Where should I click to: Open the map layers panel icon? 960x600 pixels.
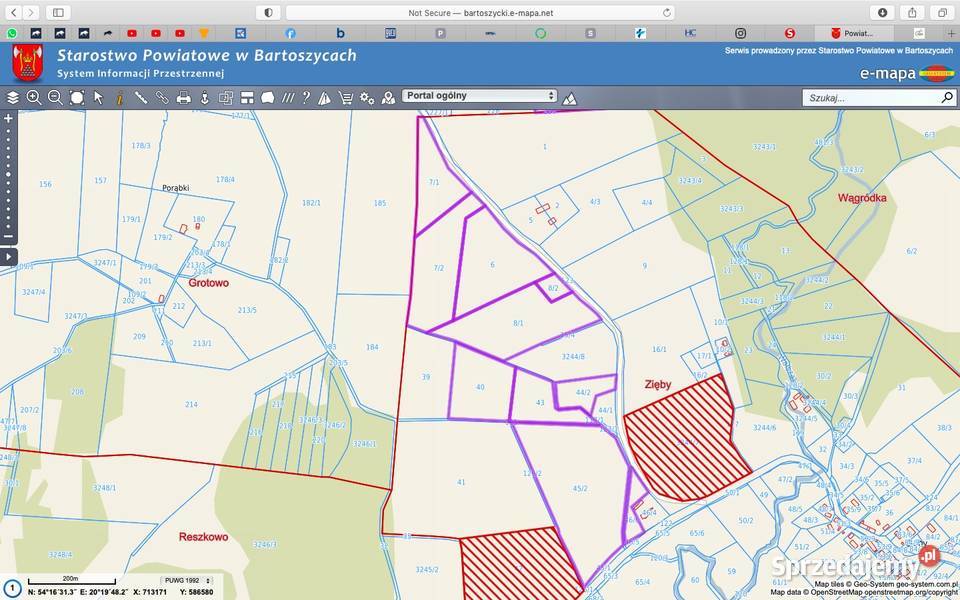(x=13, y=98)
